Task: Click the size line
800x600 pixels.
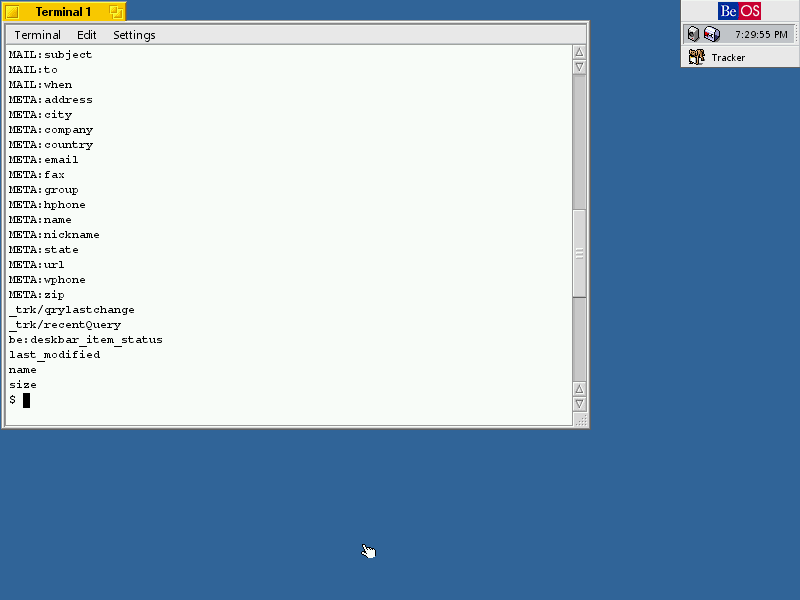Action: point(22,385)
